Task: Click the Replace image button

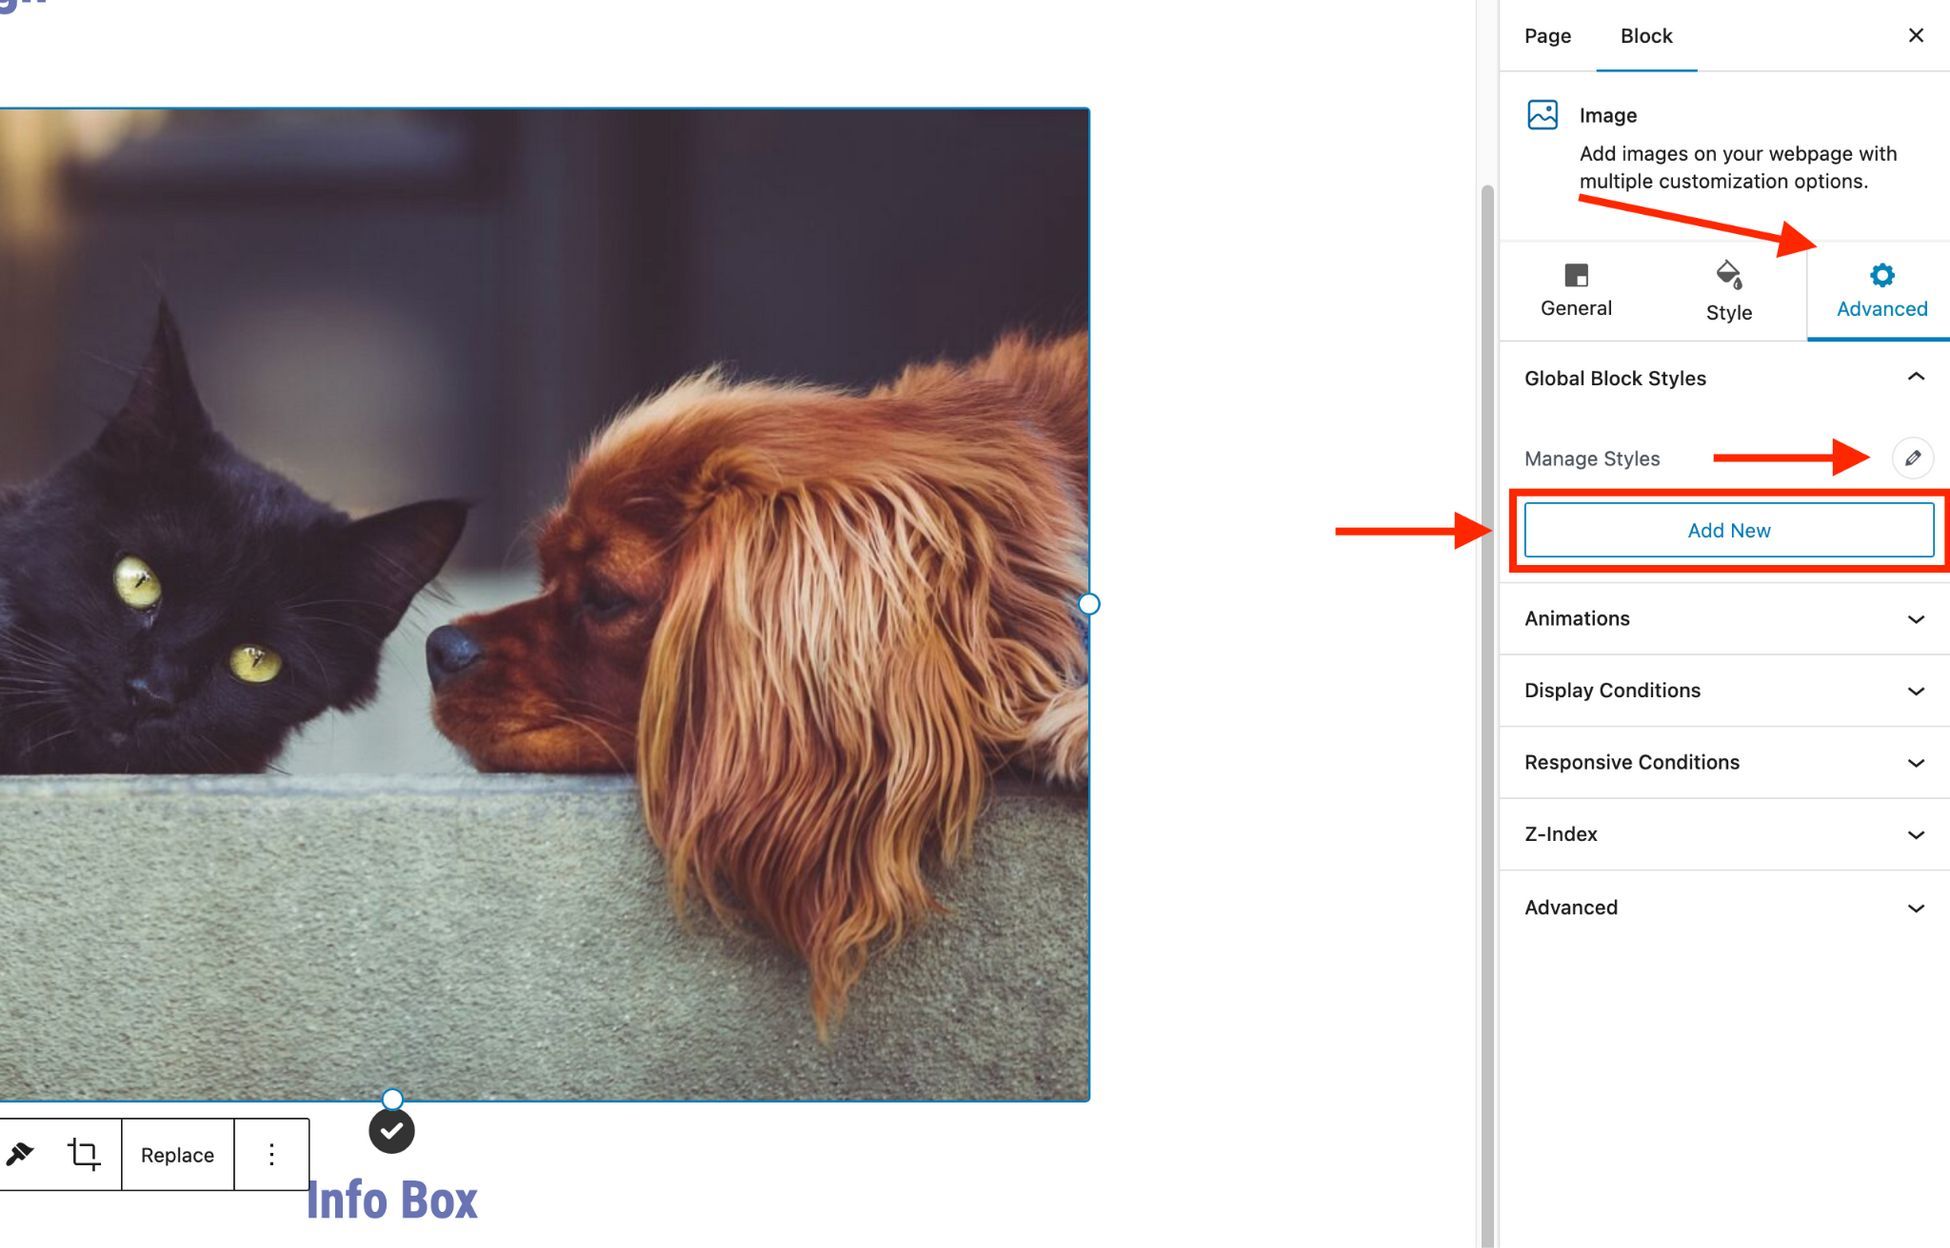Action: click(x=176, y=1154)
